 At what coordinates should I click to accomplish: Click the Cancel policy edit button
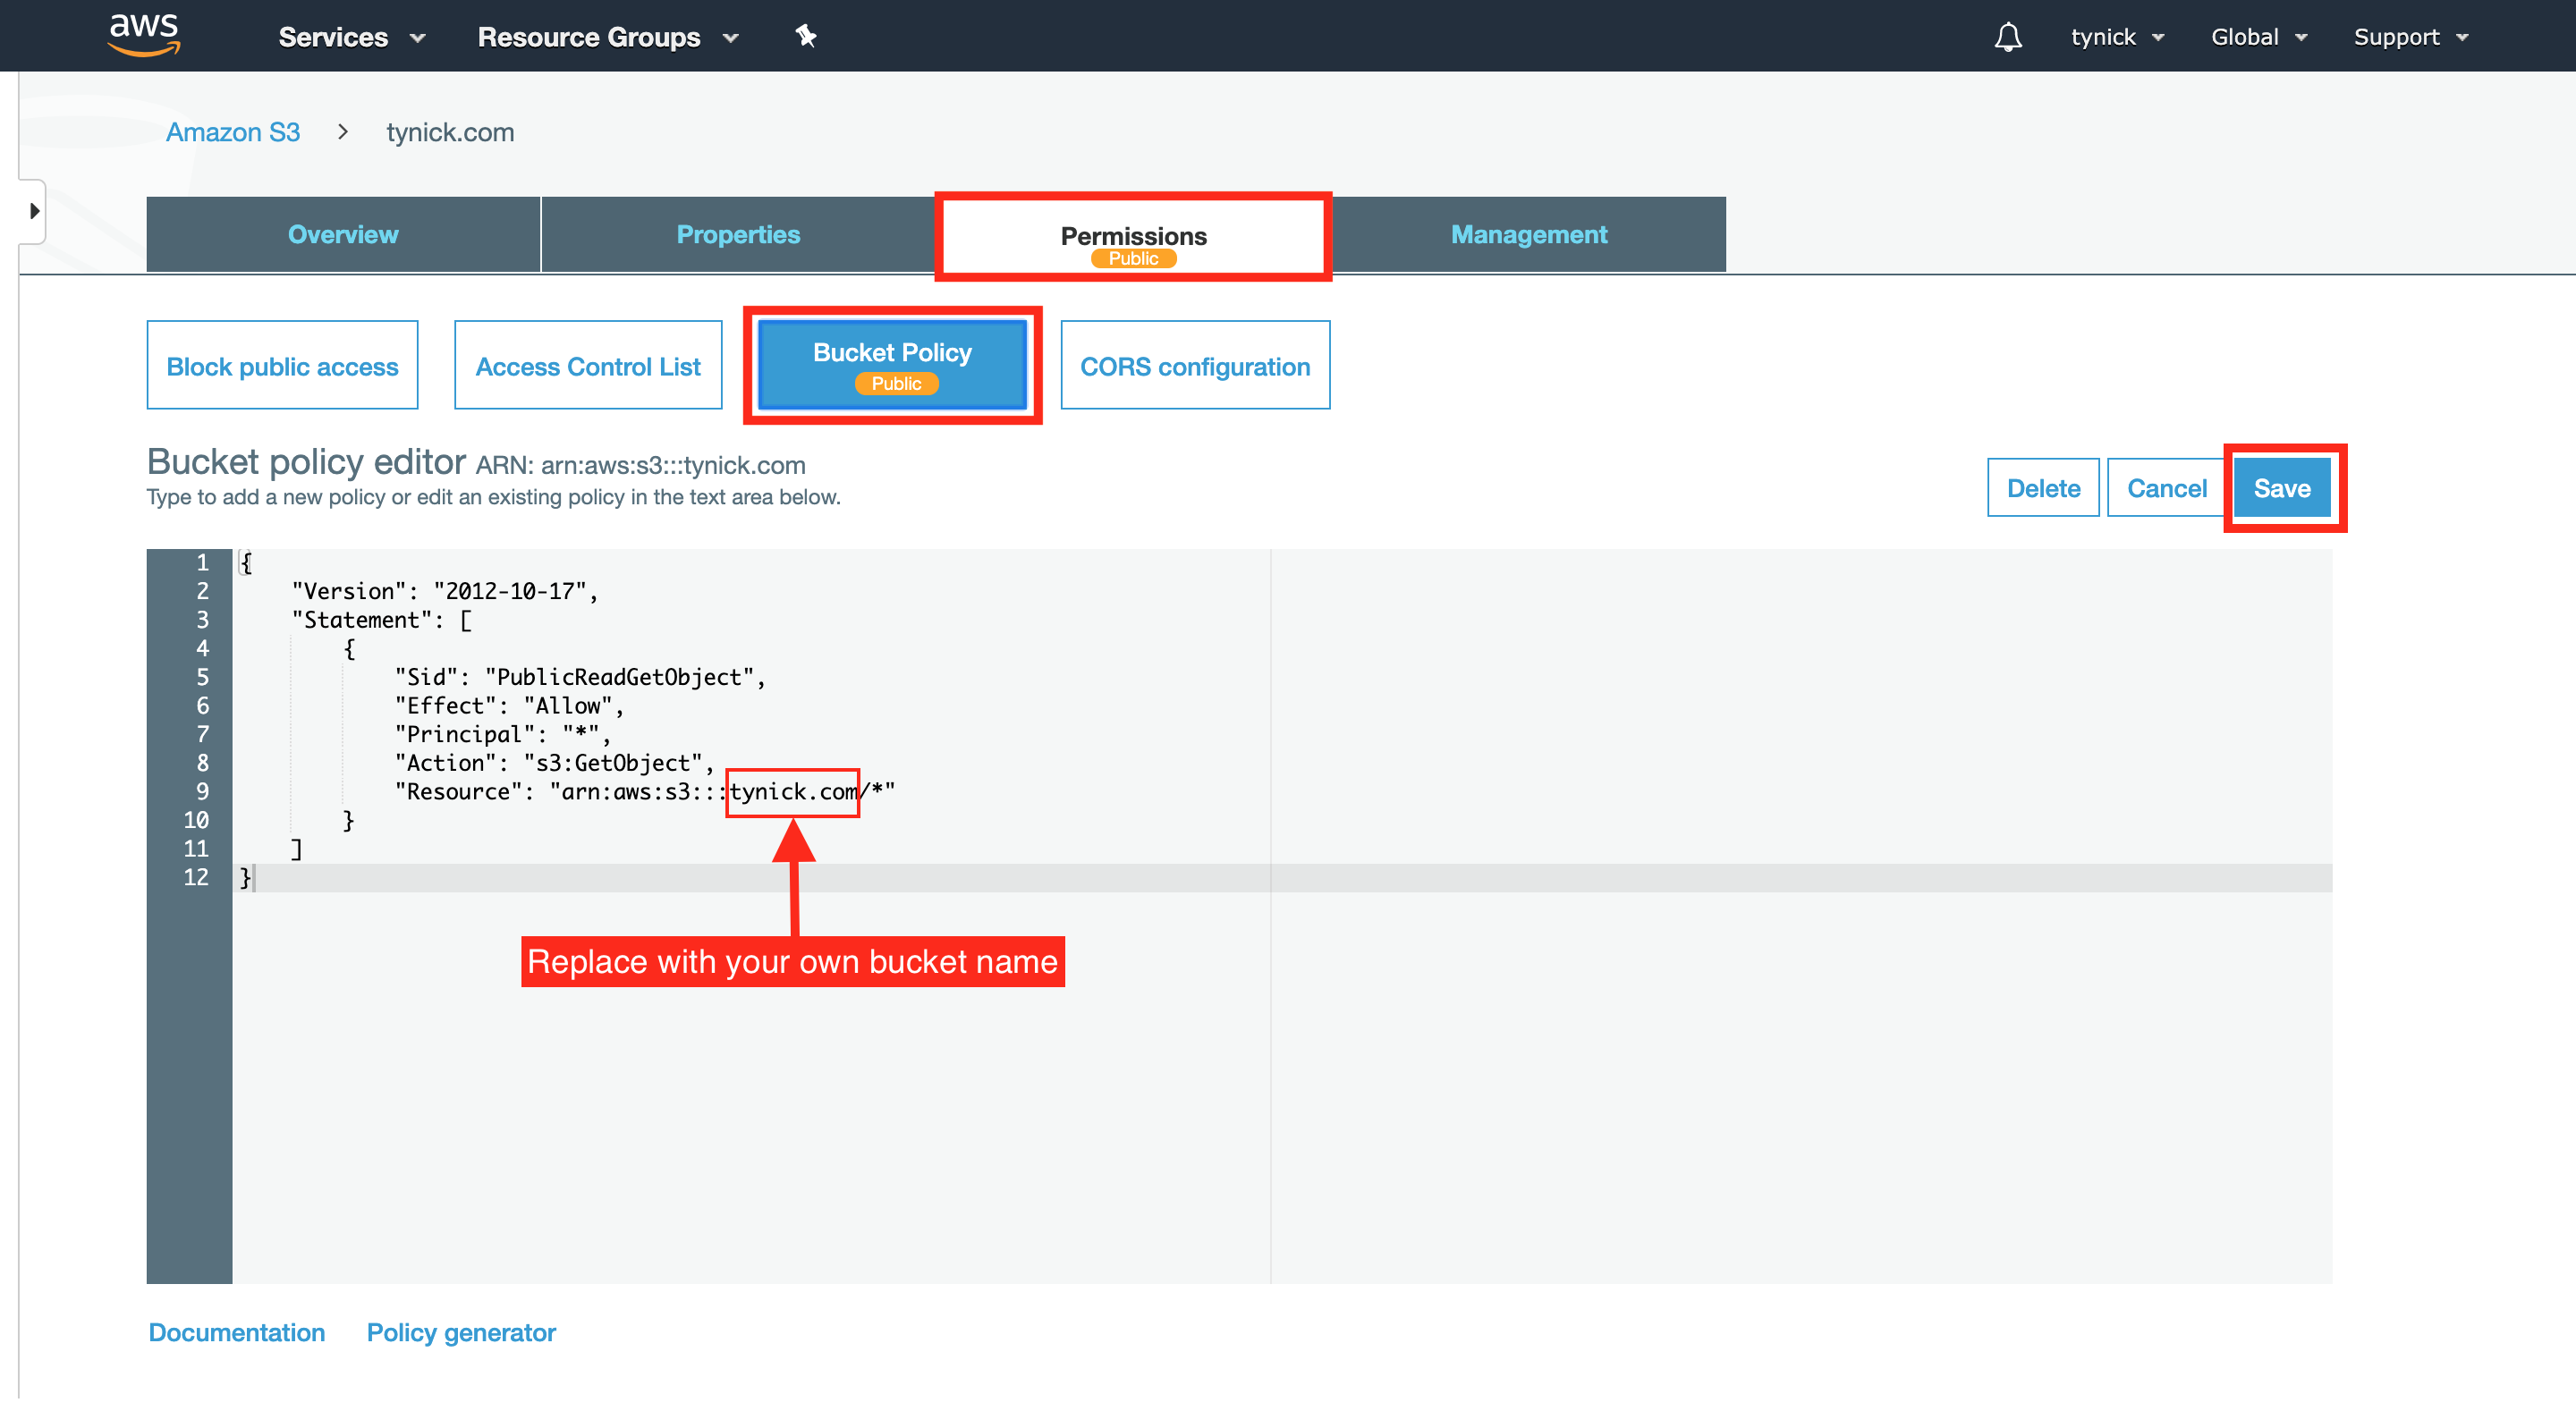click(2169, 488)
